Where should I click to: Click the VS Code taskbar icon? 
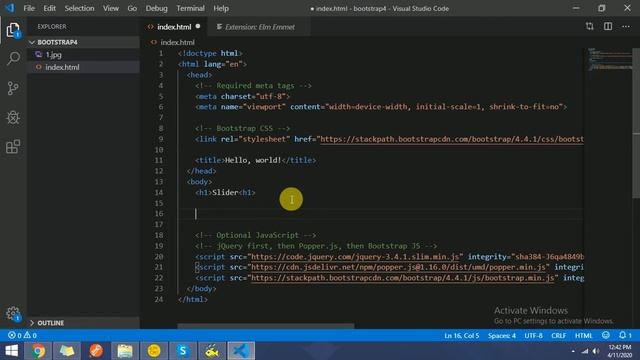click(241, 351)
